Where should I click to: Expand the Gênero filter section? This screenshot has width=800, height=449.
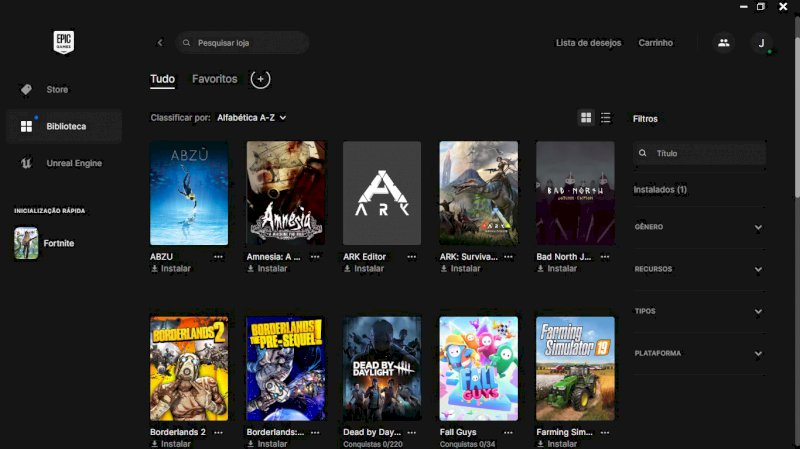click(x=699, y=227)
